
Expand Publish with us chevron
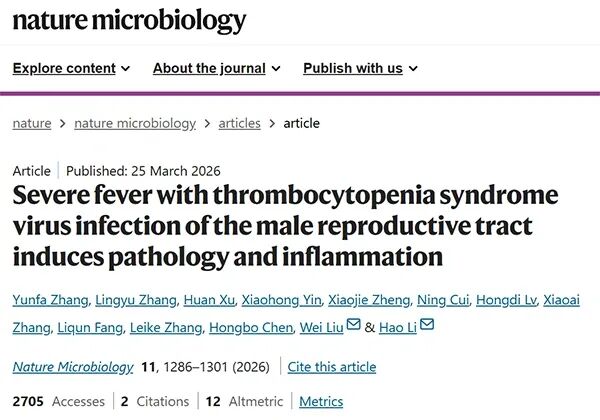pyautogui.click(x=413, y=69)
